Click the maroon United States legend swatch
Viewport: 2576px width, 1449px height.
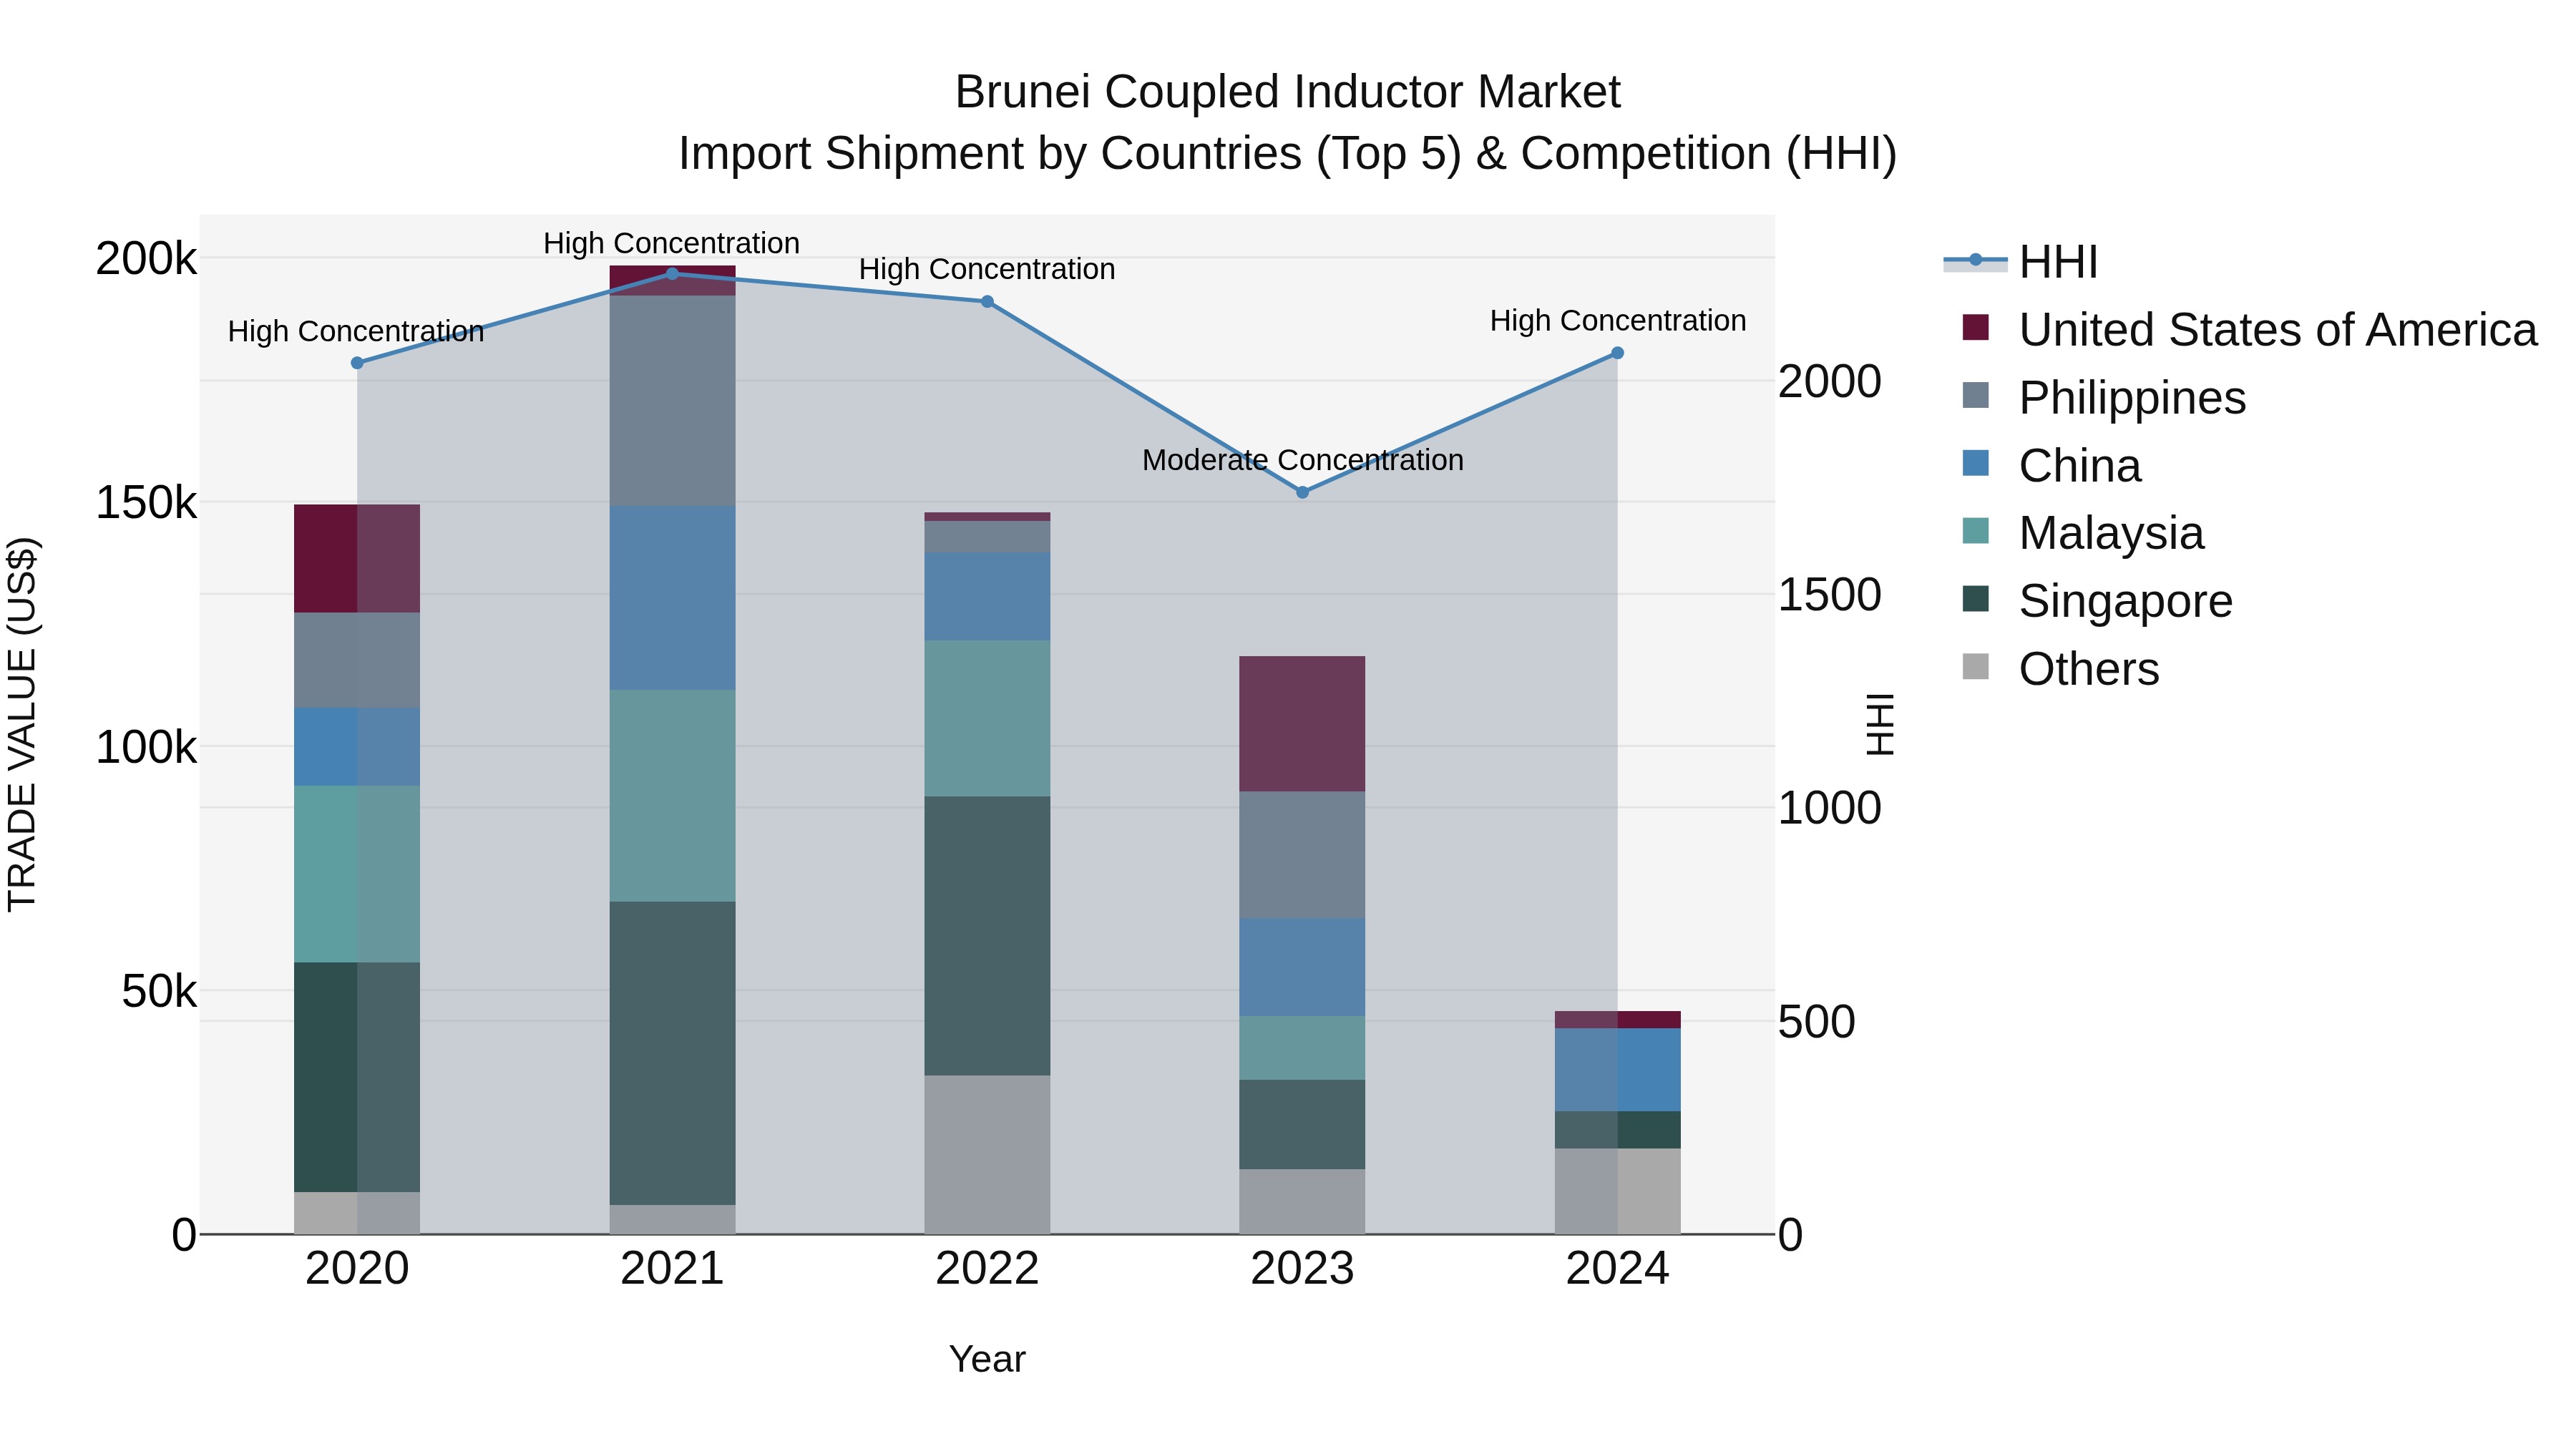[x=1976, y=327]
